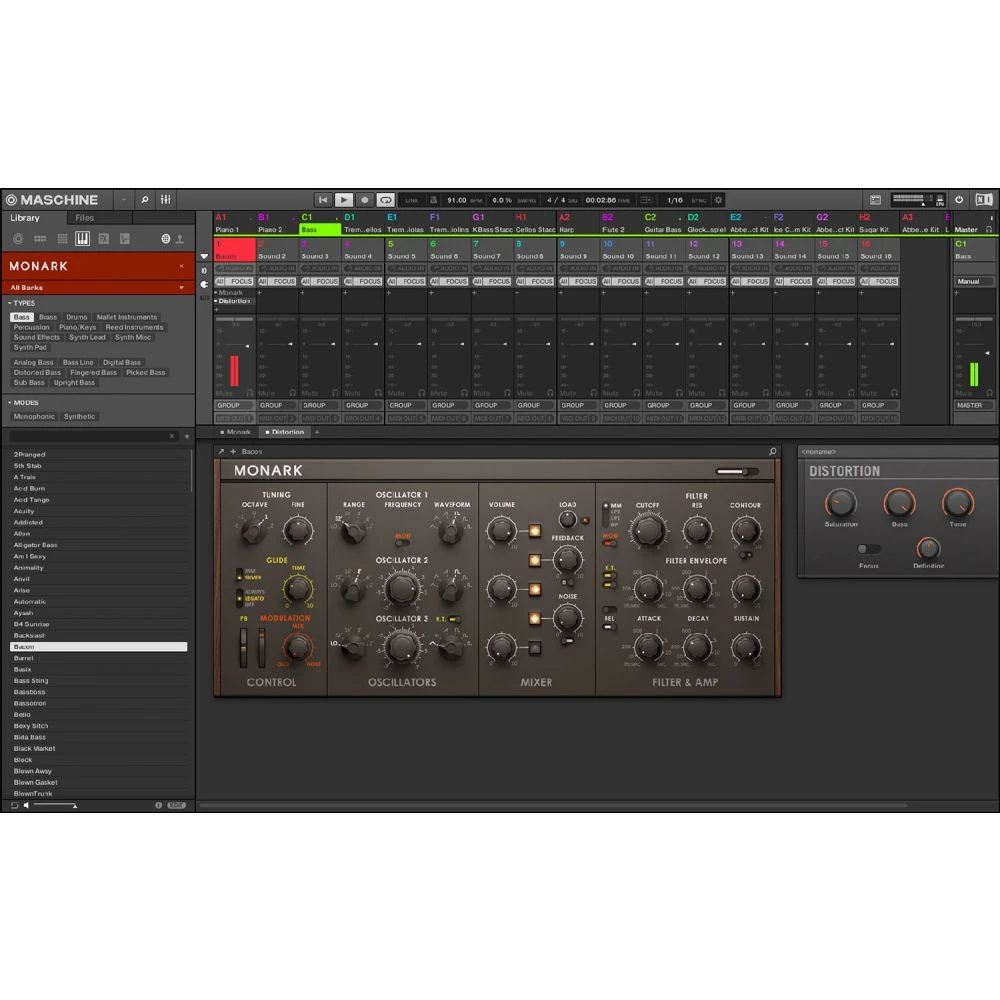The height and width of the screenshot is (1000, 1000).
Task: Collapse the MODES section
Action: (x=10, y=402)
